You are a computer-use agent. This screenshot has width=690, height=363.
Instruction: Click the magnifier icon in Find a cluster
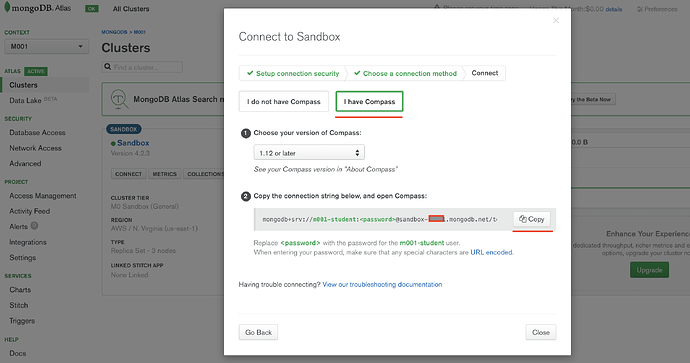coord(107,67)
